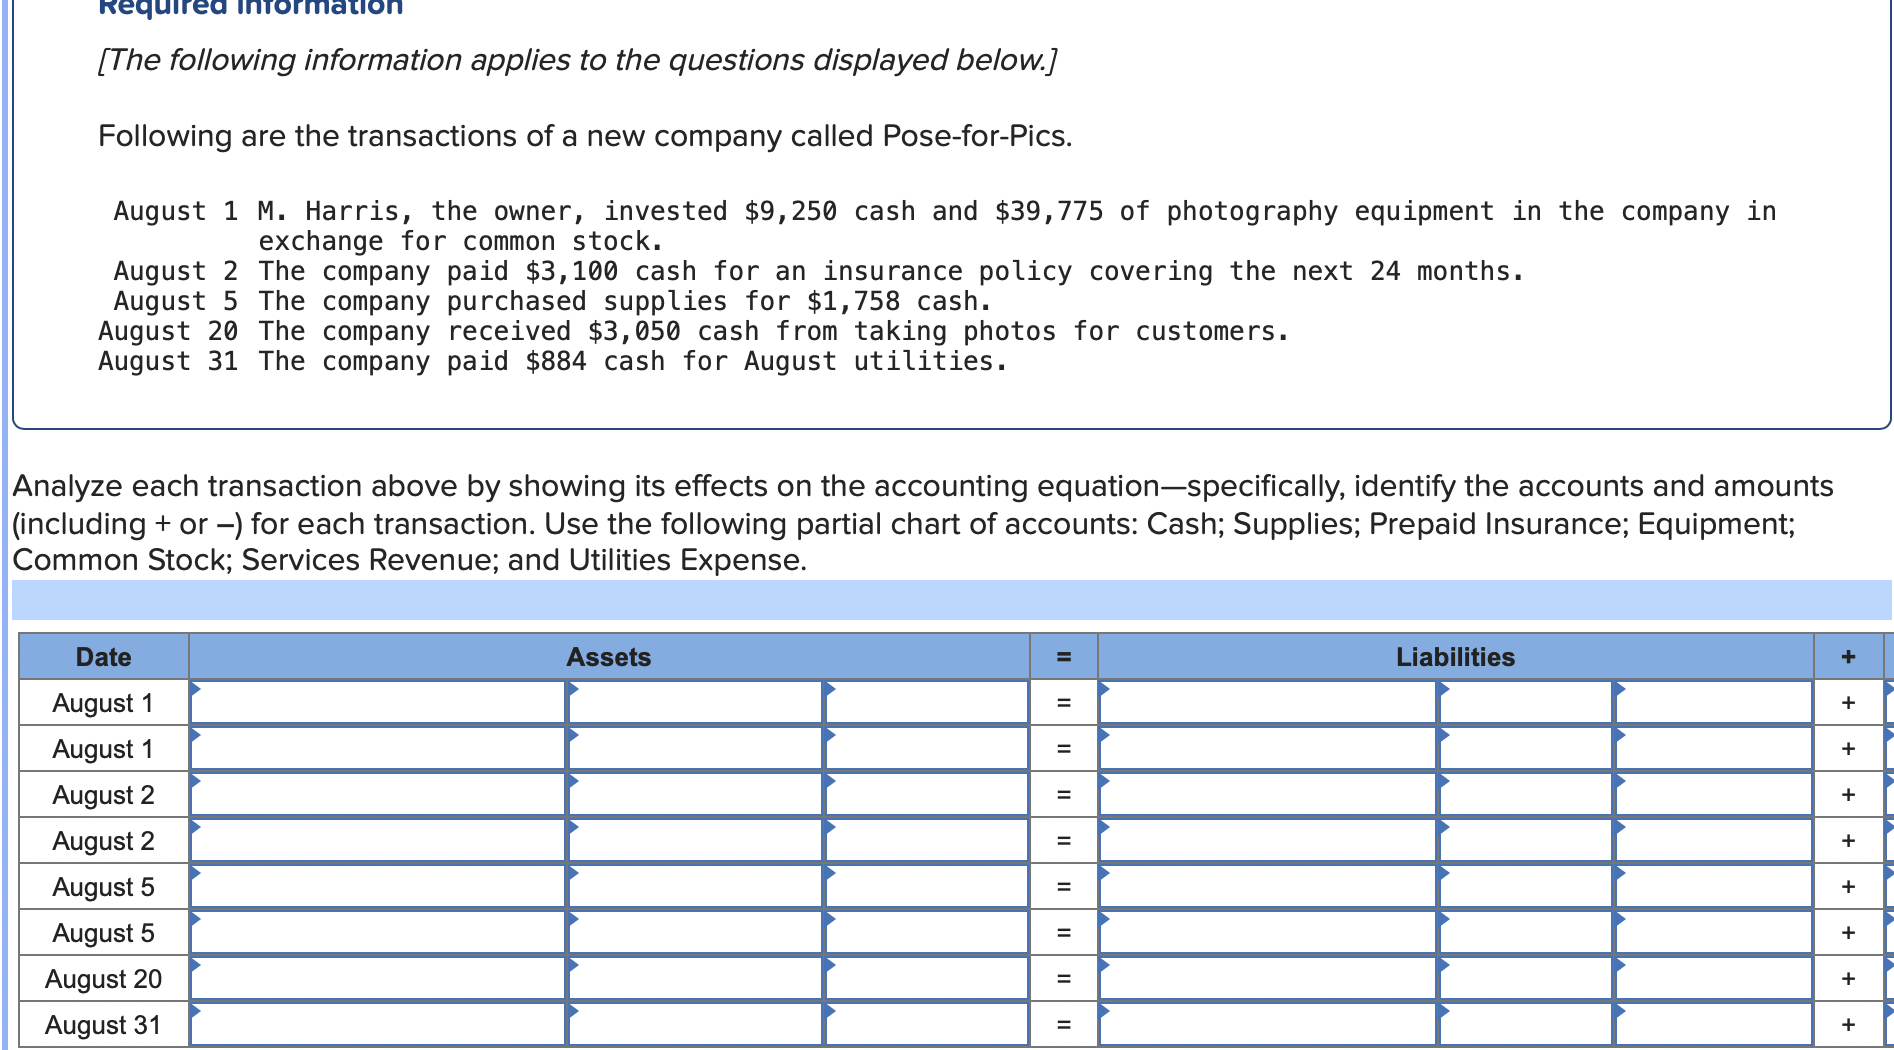The width and height of the screenshot is (1894, 1050).
Task: Click the Date column header
Action: pyautogui.click(x=104, y=656)
